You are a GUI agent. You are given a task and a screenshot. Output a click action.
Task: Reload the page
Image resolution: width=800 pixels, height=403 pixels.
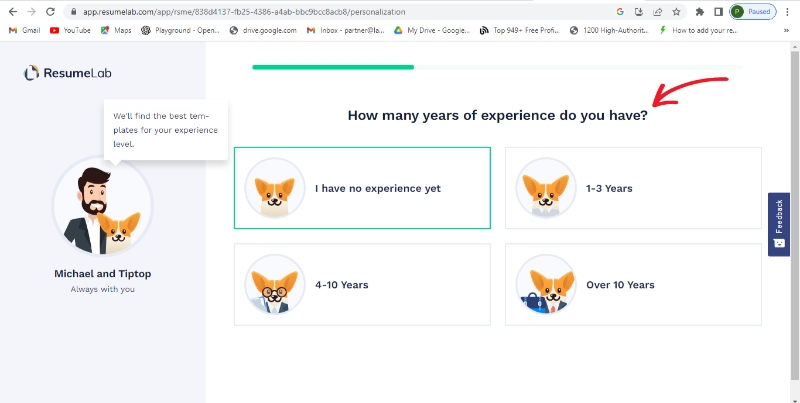(51, 11)
